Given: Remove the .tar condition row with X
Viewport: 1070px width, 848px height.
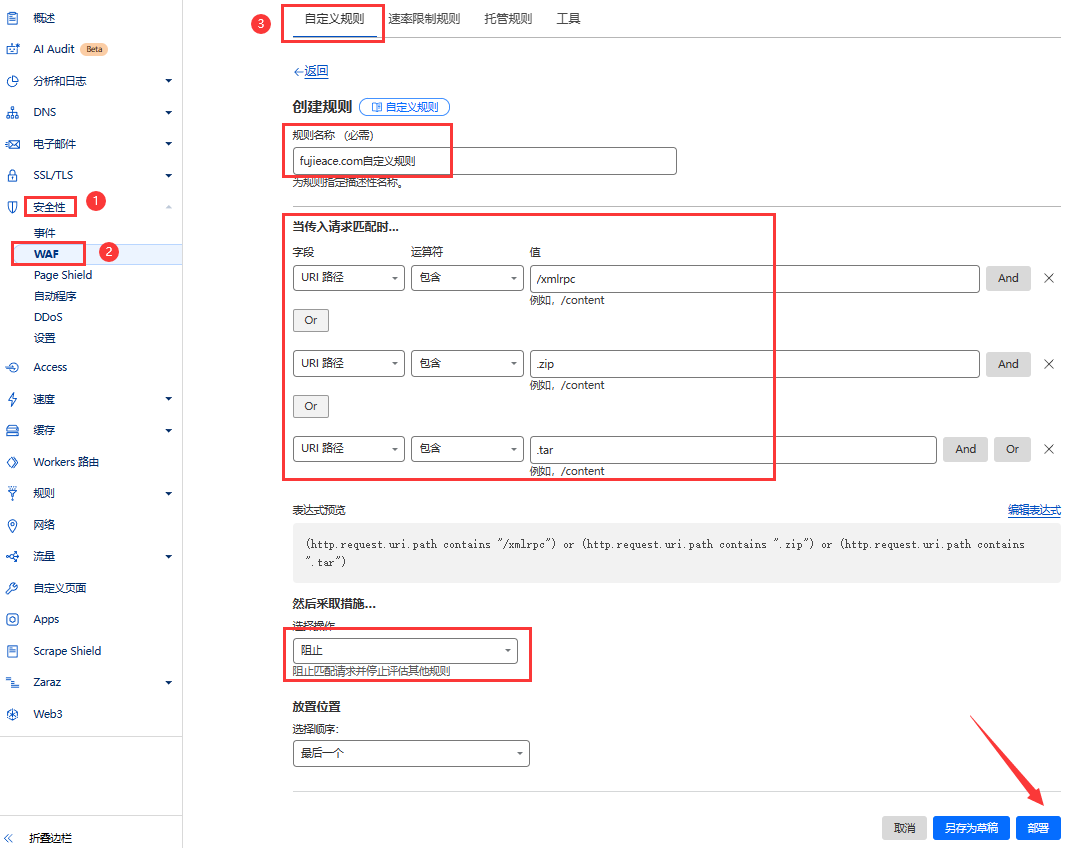Looking at the screenshot, I should 1049,450.
